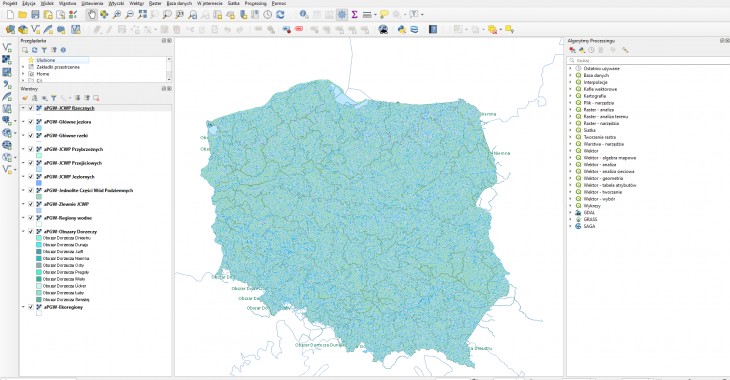Create a new project with the blank page icon
The image size is (730, 380).
10,15
